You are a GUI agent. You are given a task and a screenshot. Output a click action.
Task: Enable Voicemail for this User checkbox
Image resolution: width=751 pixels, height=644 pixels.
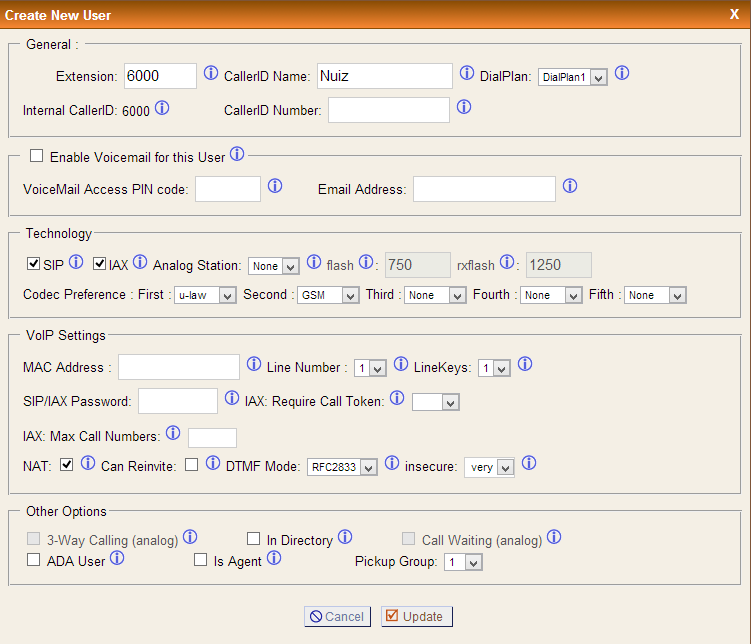click(36, 156)
